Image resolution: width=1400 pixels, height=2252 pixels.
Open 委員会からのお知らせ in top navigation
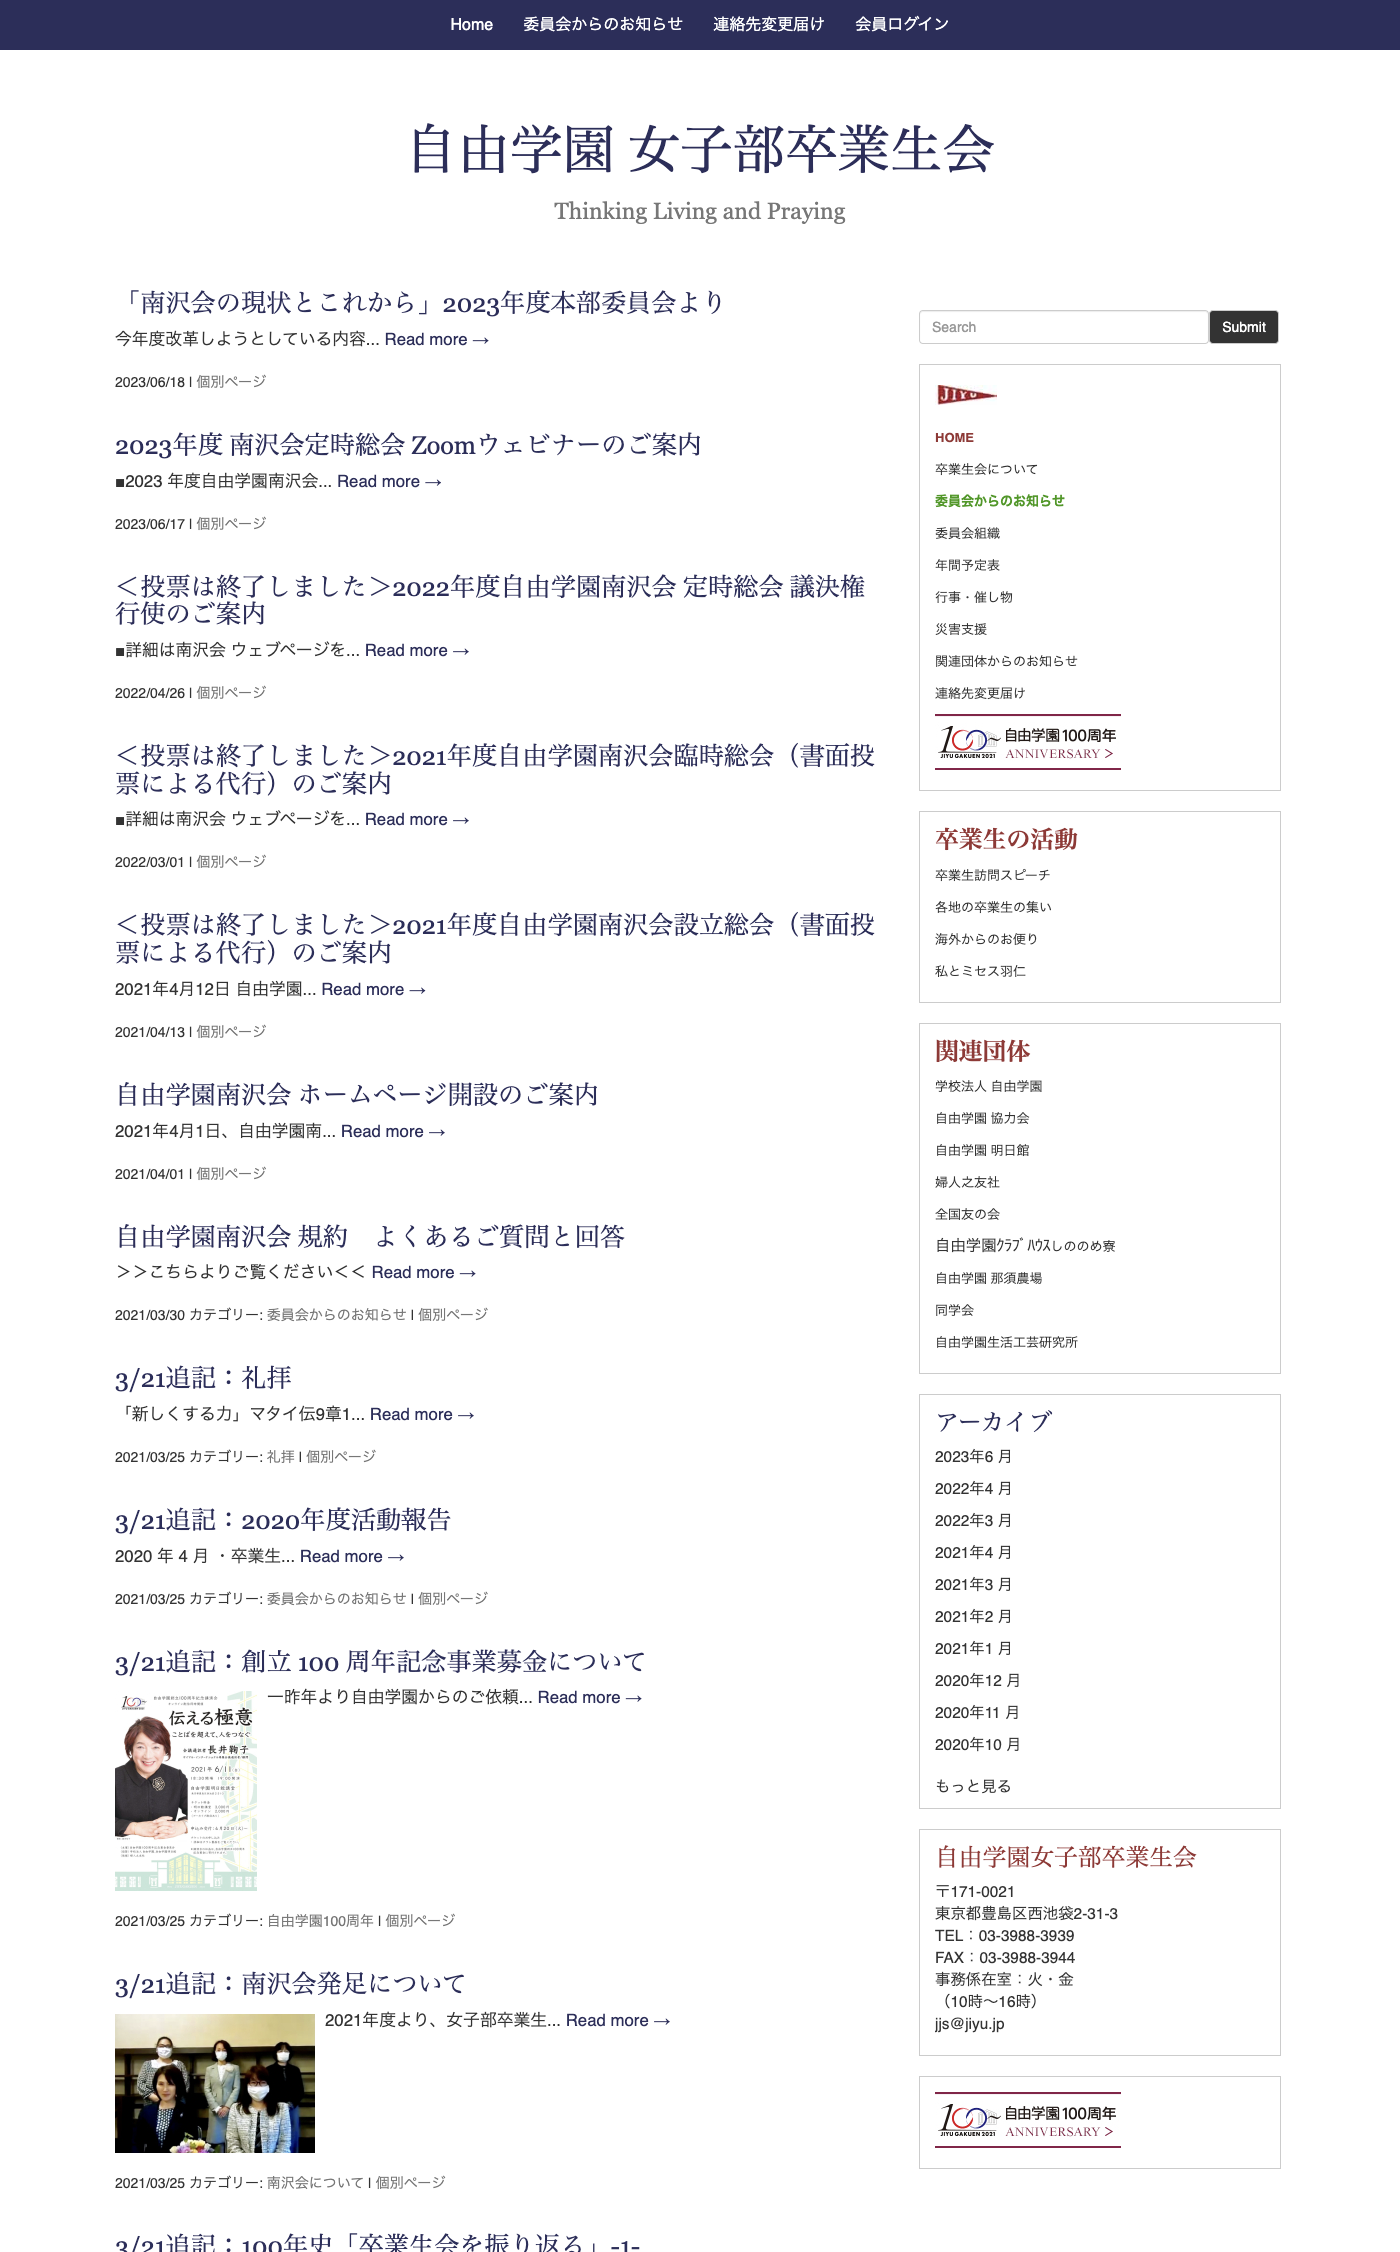603,24
